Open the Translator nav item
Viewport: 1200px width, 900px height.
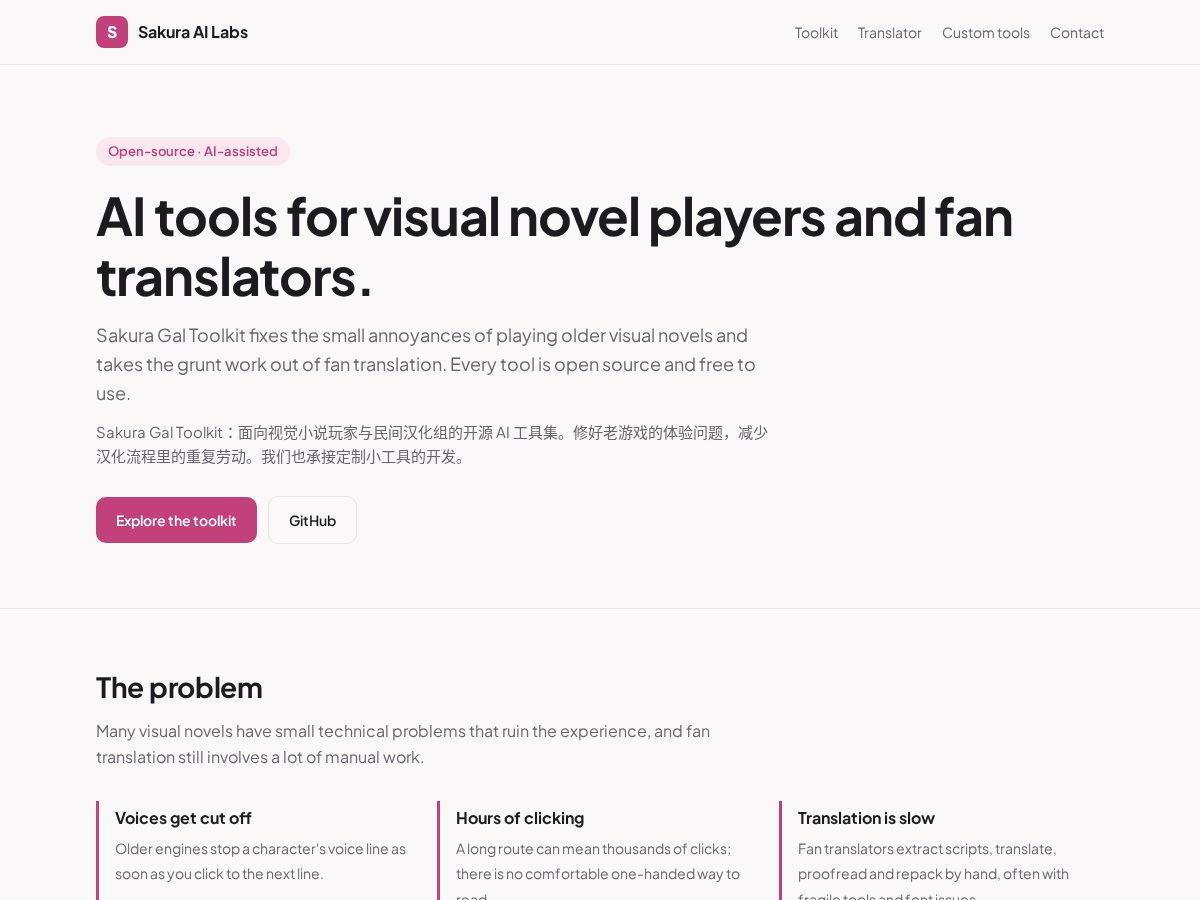889,33
